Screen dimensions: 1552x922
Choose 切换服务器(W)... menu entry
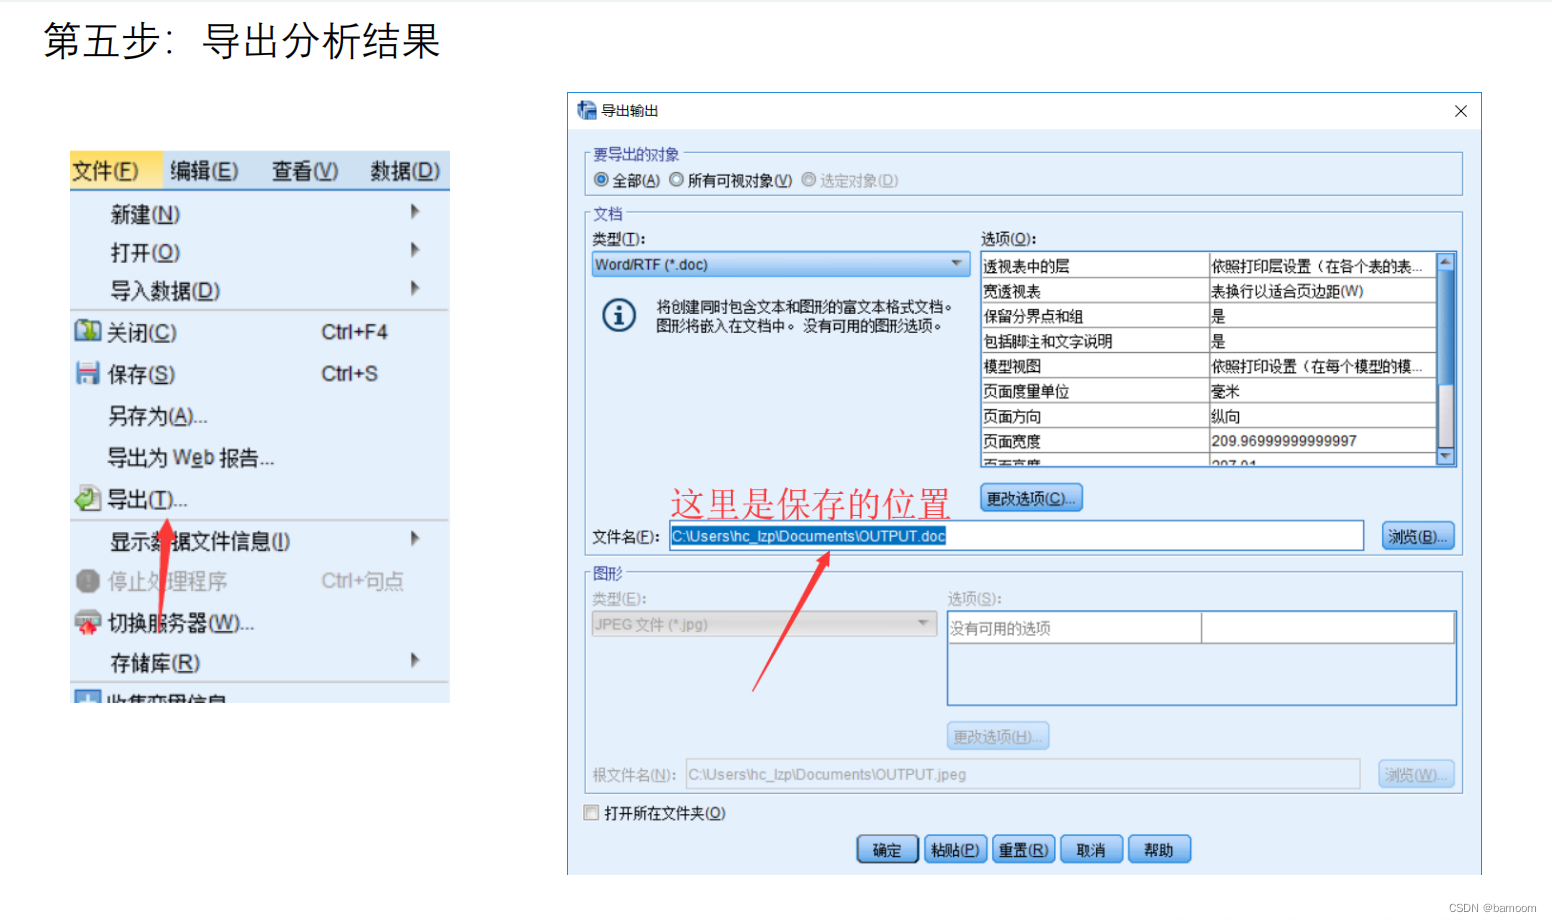(x=181, y=623)
